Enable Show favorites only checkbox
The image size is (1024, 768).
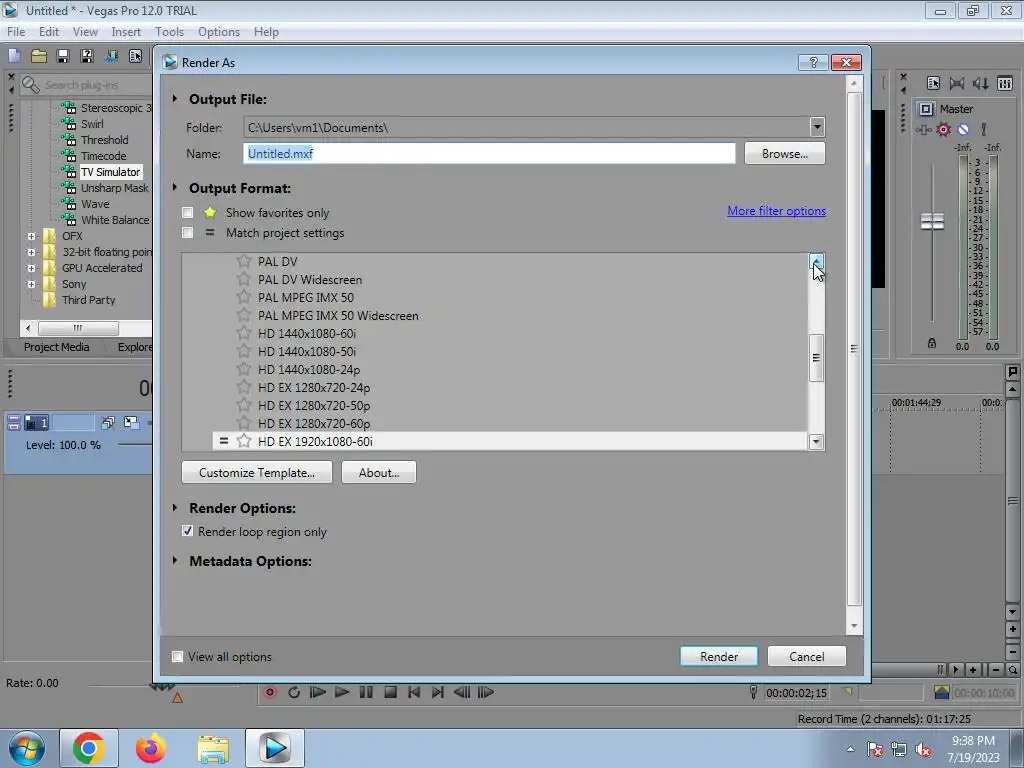187,212
